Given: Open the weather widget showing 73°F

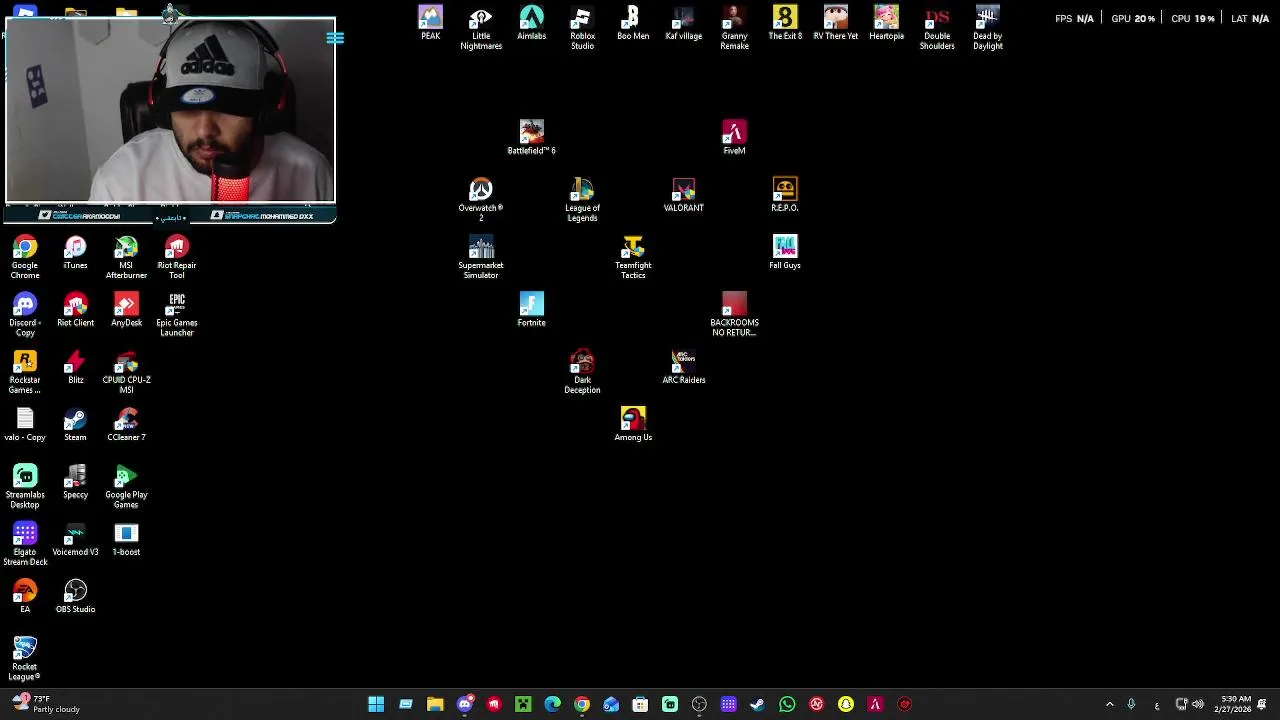Looking at the screenshot, I should (45, 704).
